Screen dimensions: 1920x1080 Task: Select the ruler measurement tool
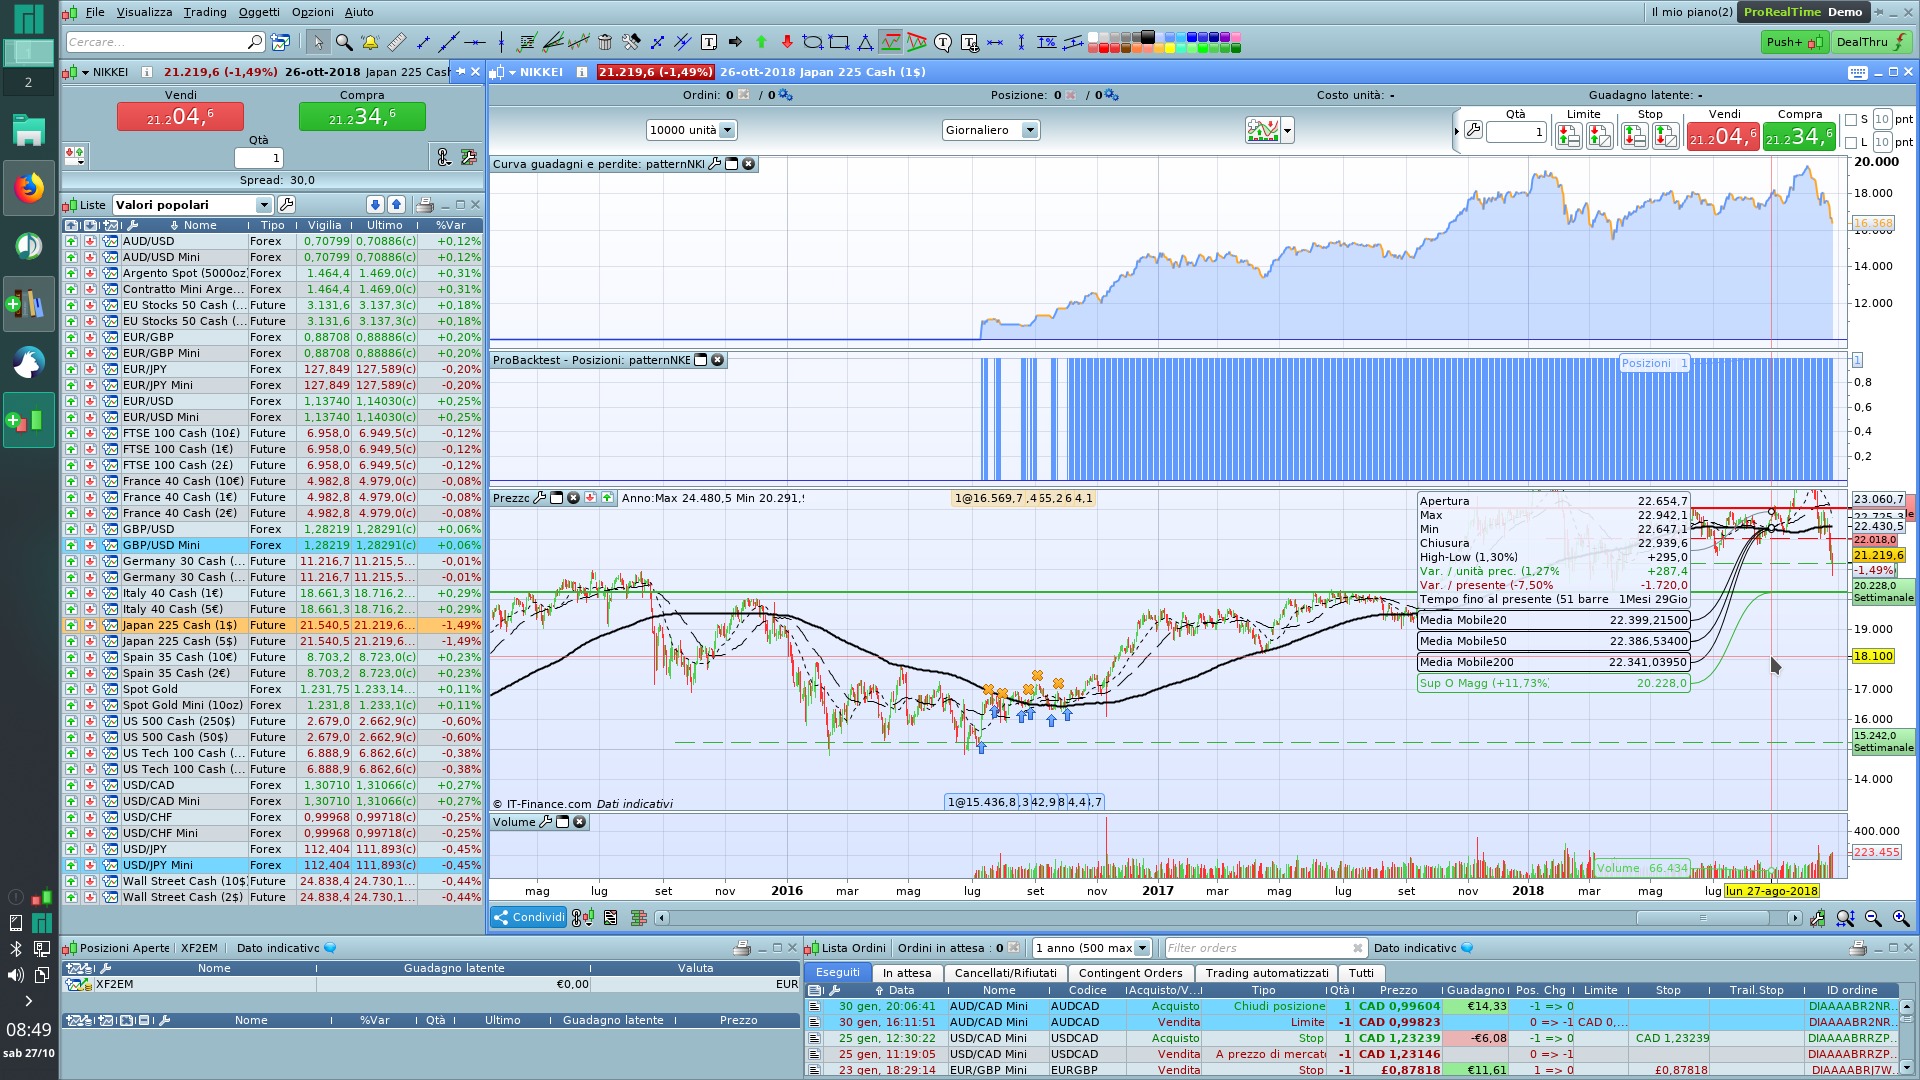point(396,42)
